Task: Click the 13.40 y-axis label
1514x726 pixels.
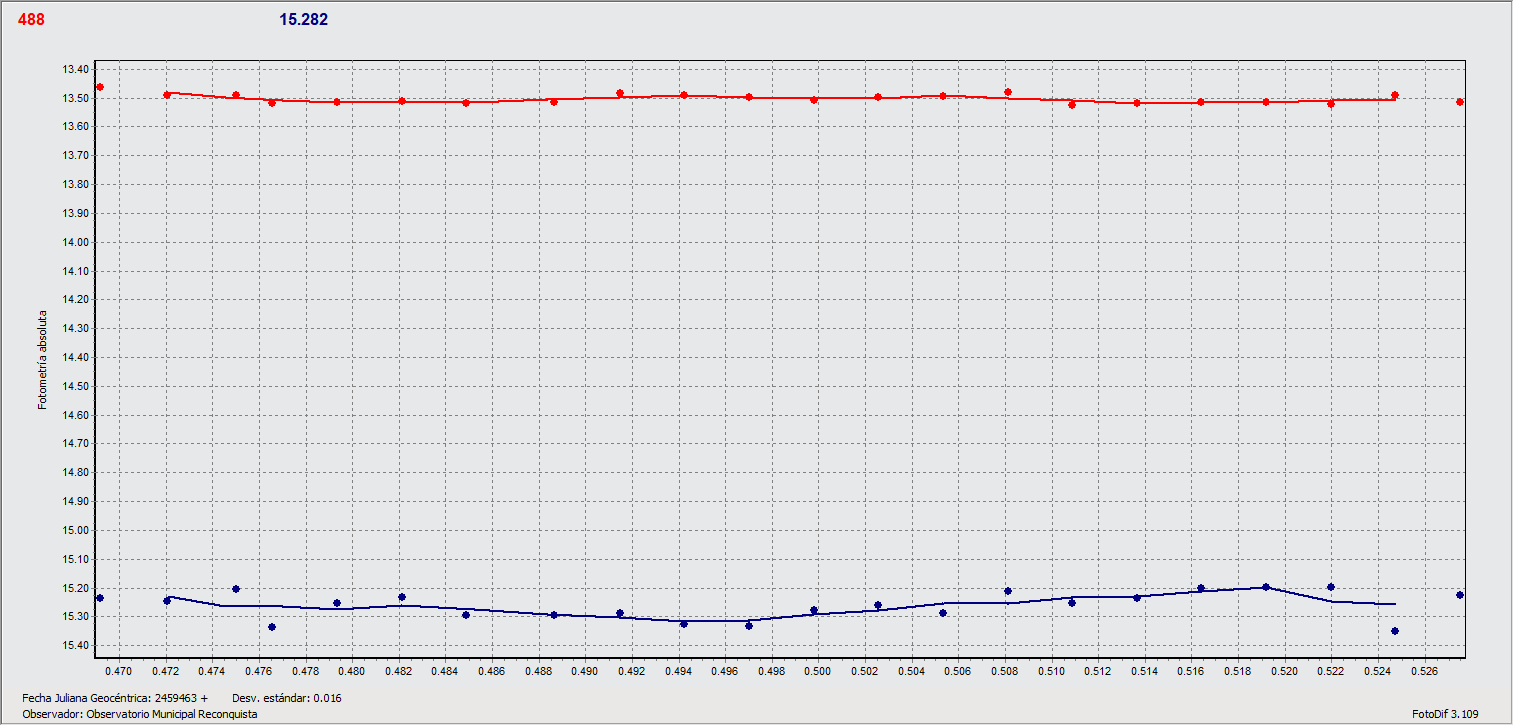Action: click(x=75, y=69)
